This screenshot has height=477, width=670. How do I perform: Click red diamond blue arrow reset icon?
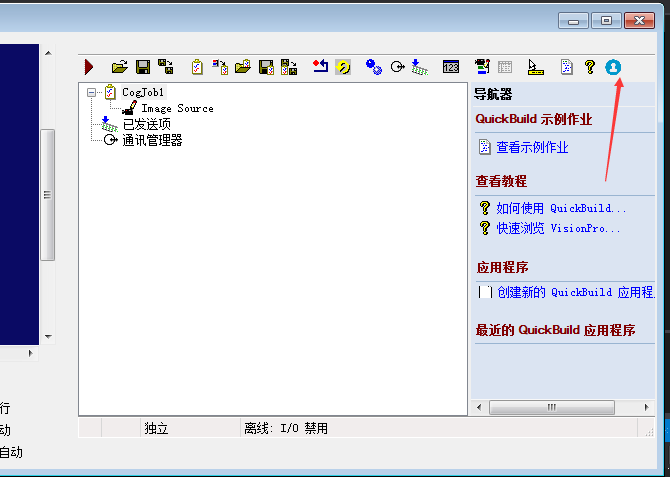[x=320, y=67]
